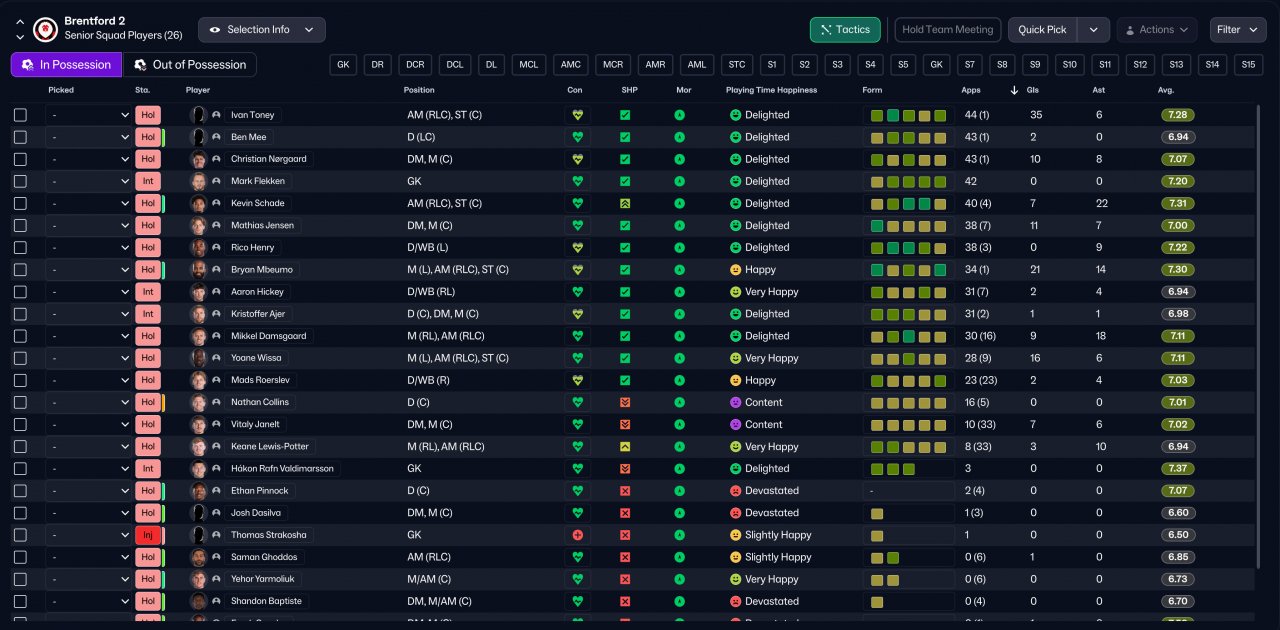1280x630 pixels.
Task: Click the down sort arrow near Apps column
Action: 1015,90
